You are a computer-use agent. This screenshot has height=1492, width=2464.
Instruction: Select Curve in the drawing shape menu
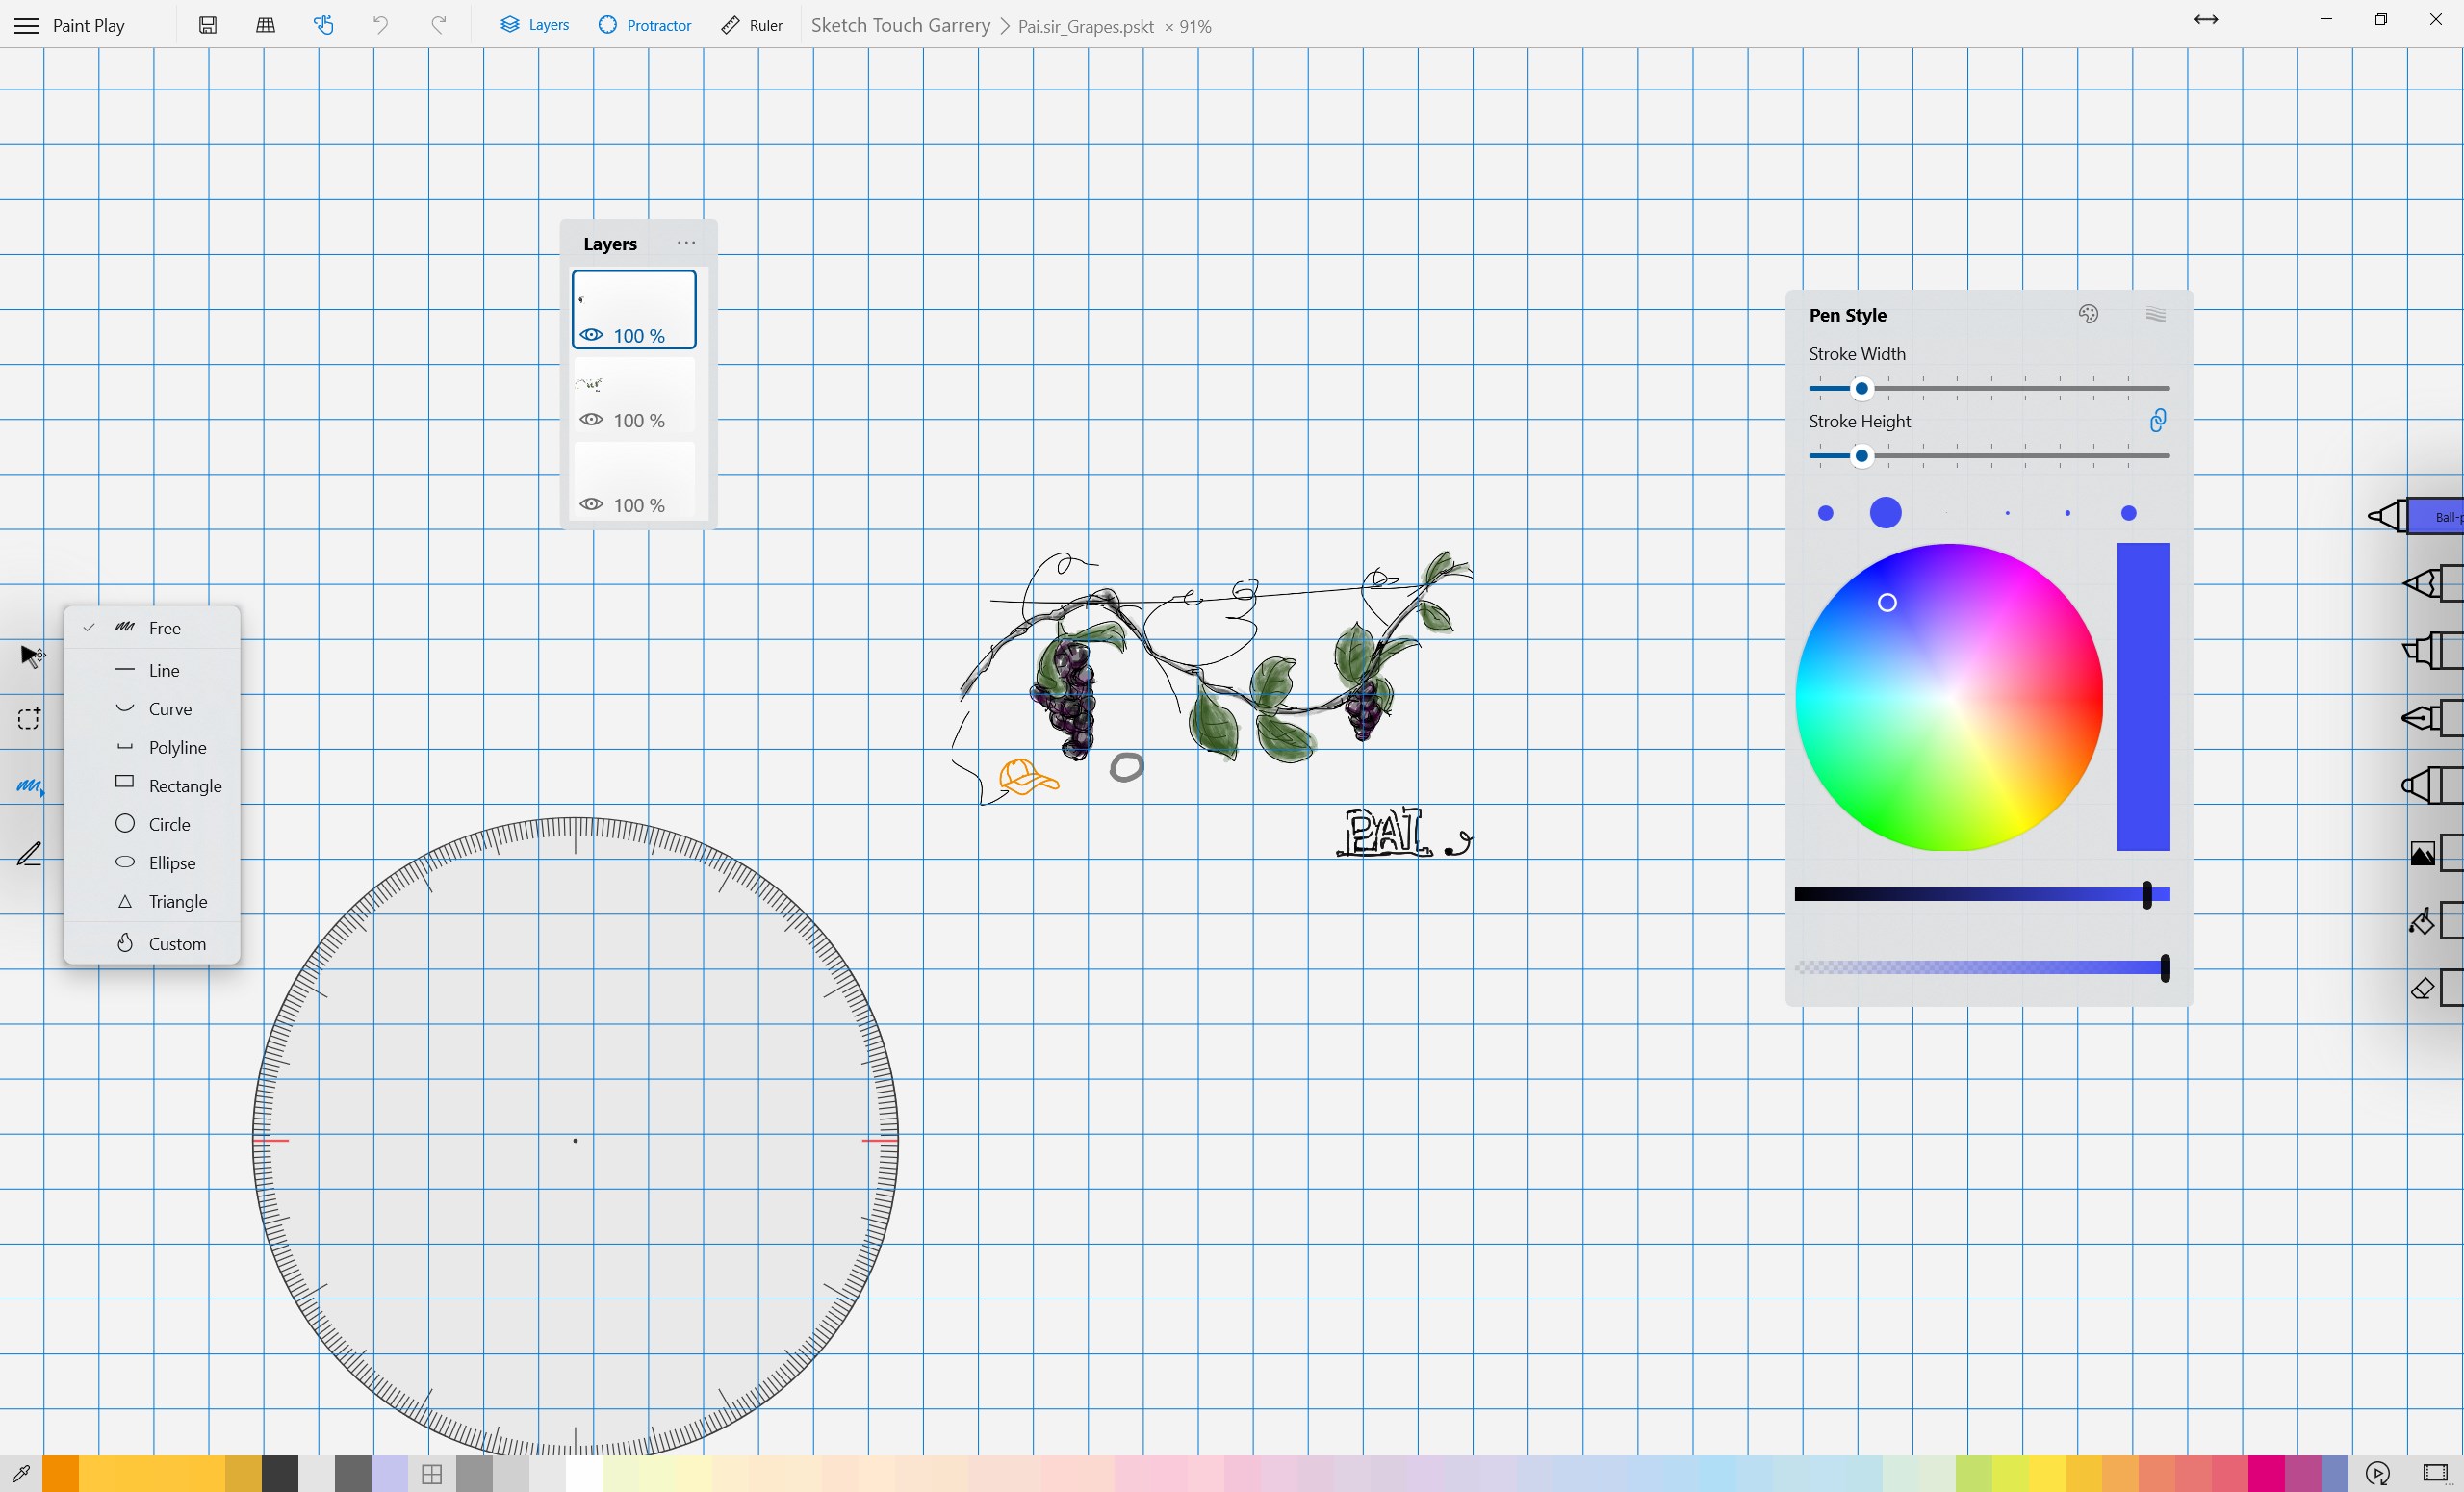tap(170, 708)
